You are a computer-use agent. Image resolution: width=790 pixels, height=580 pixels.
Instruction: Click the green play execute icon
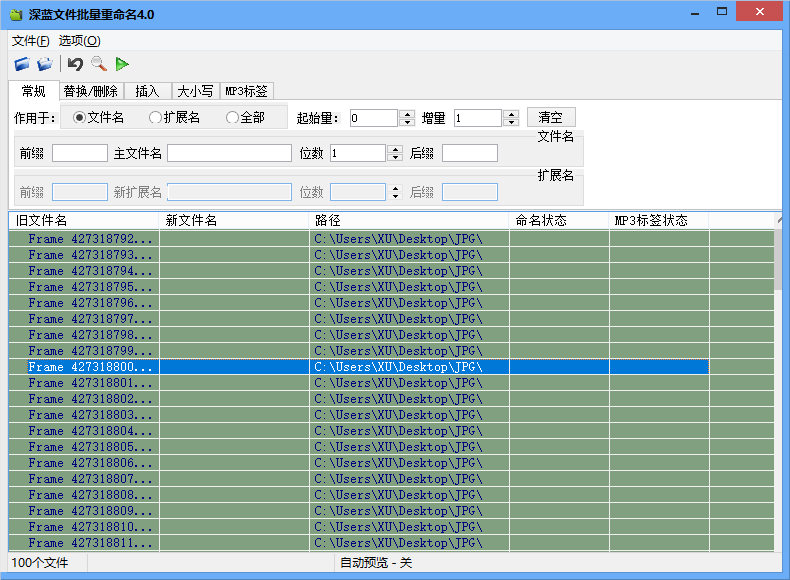pos(122,64)
